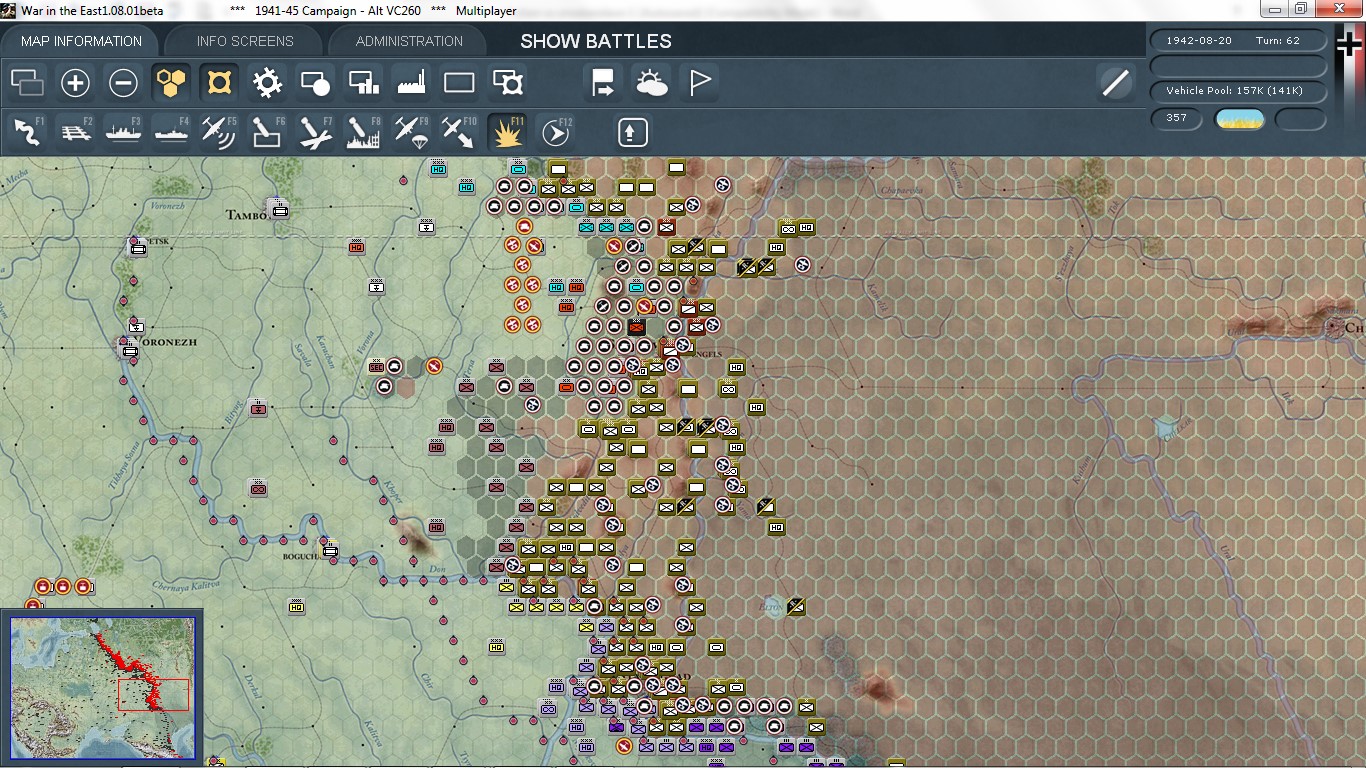1366x768 pixels.
Task: Click the red viewport box on the minimap
Action: coord(153,695)
